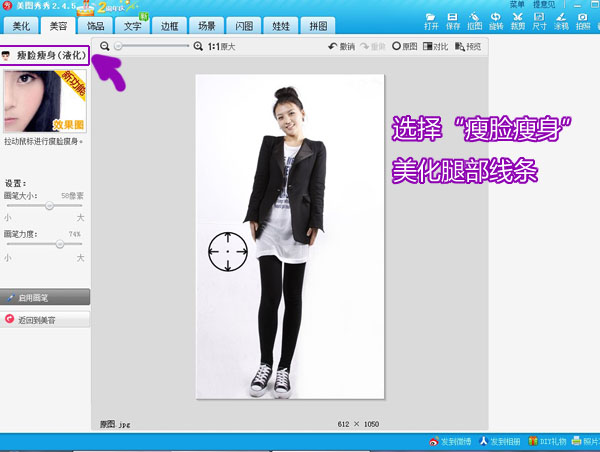Click the 撤销 (Undo) arrow

click(341, 46)
